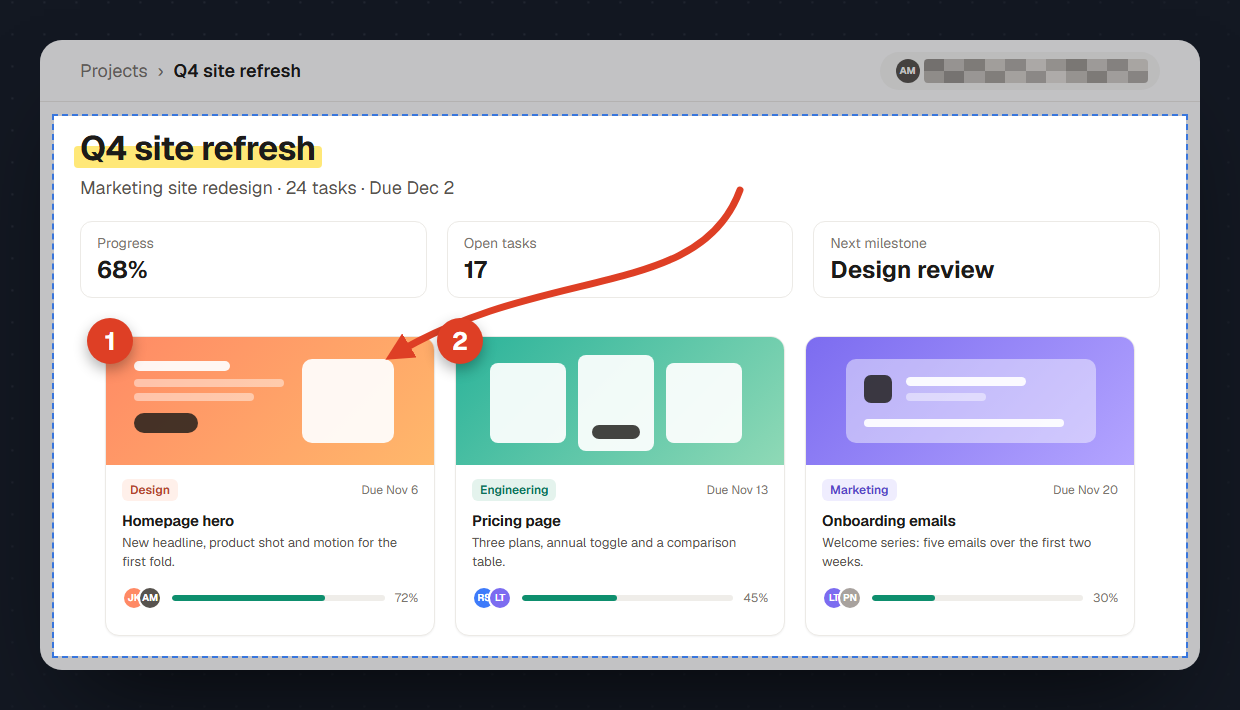
Task: Select the LT avatar on Pricing page card
Action: pos(500,598)
